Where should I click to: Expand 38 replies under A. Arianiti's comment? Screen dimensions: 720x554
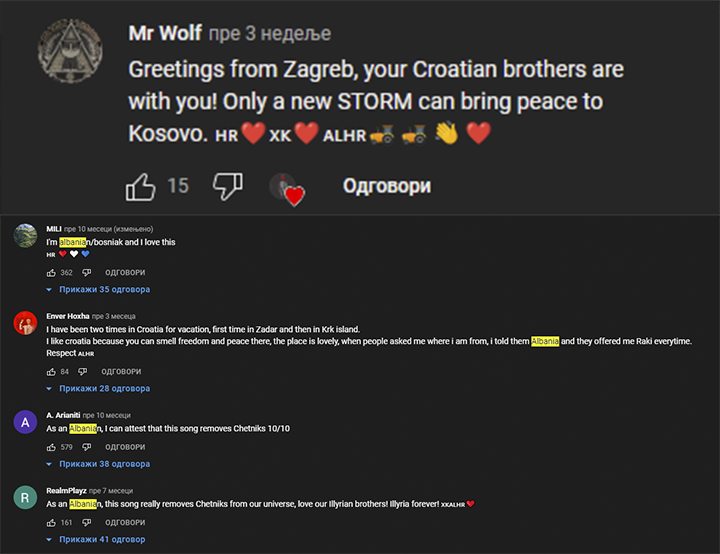(98, 464)
